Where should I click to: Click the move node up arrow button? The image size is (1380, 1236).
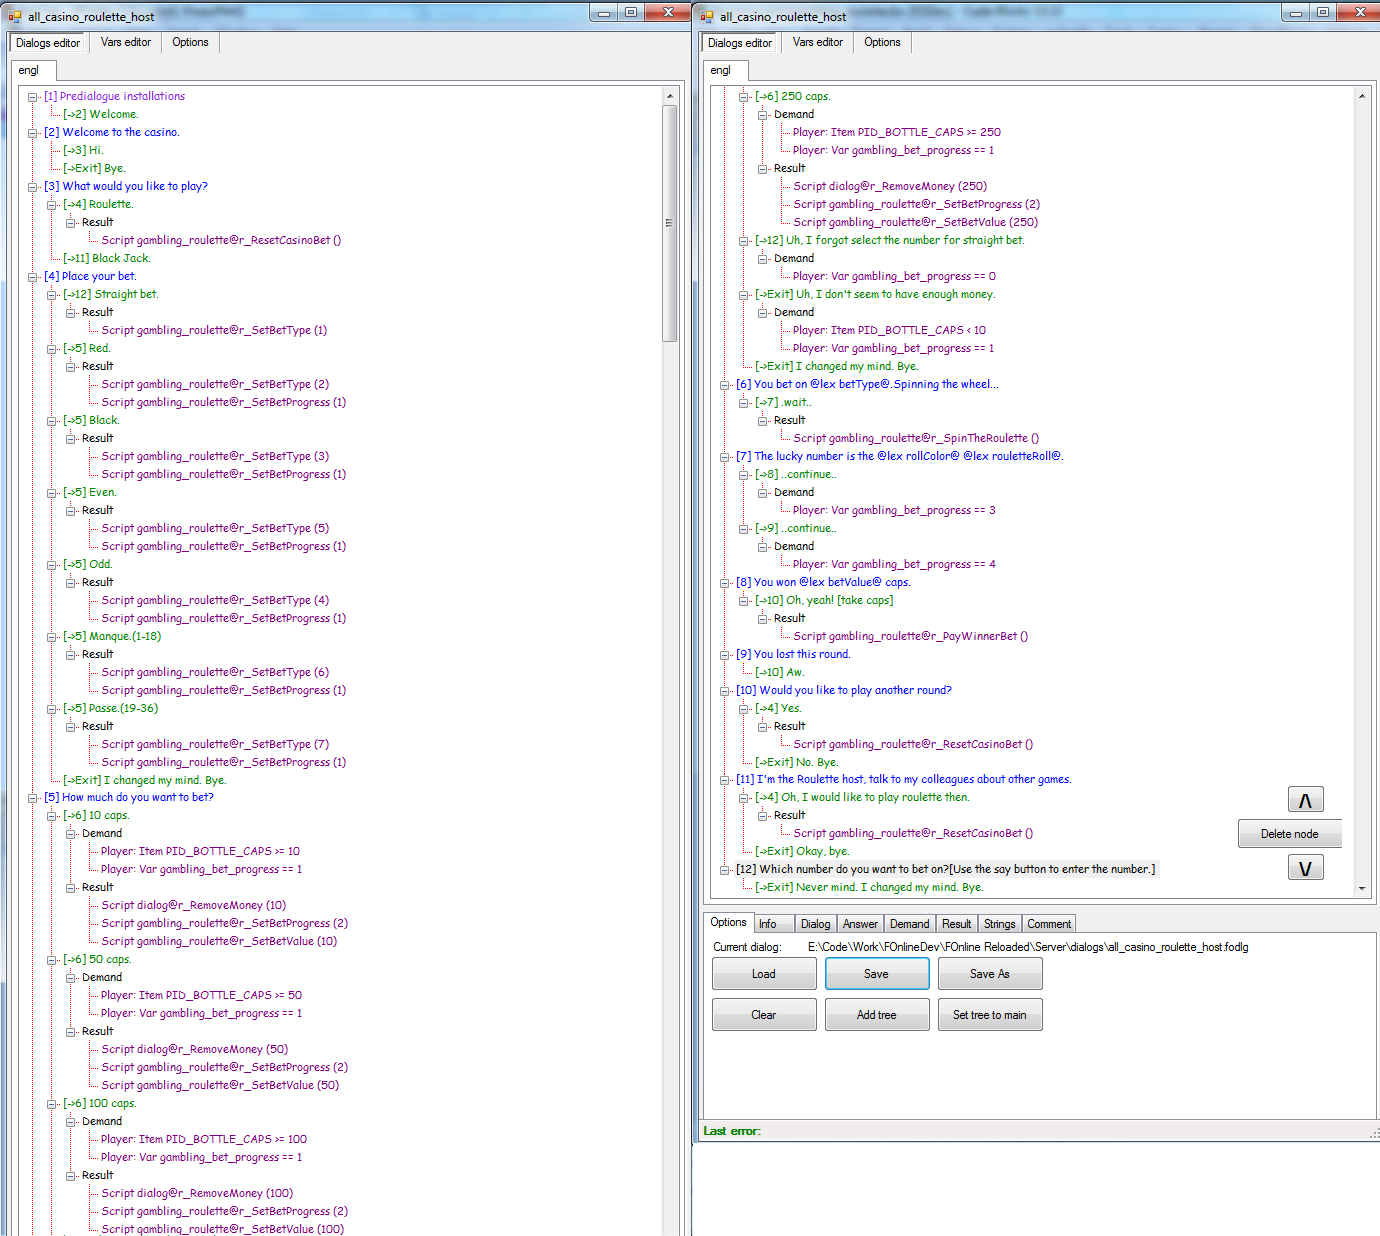pos(1305,800)
